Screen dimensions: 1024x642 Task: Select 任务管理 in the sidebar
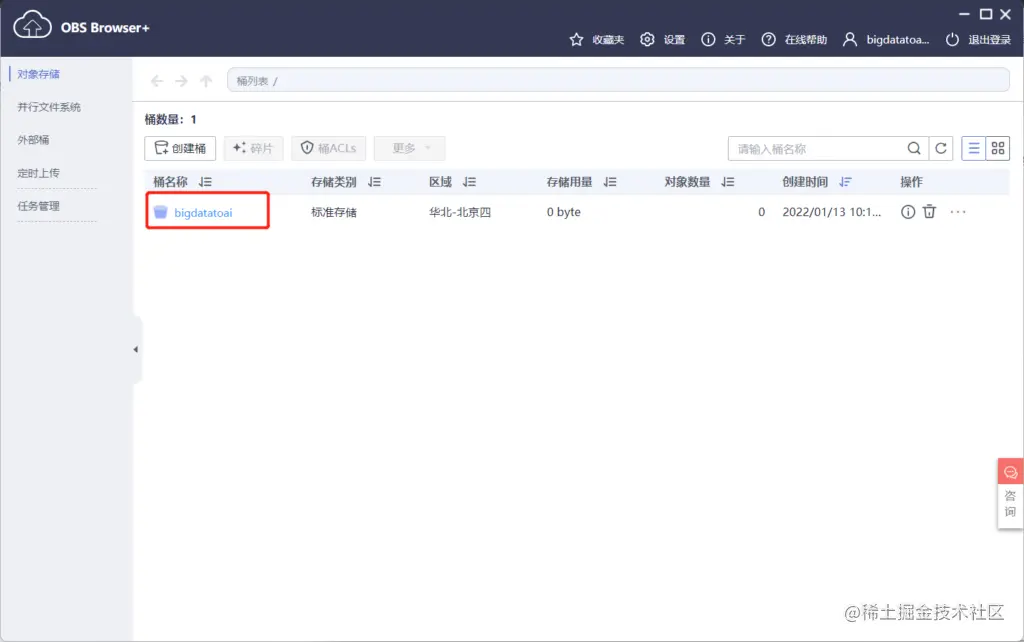[x=39, y=206]
